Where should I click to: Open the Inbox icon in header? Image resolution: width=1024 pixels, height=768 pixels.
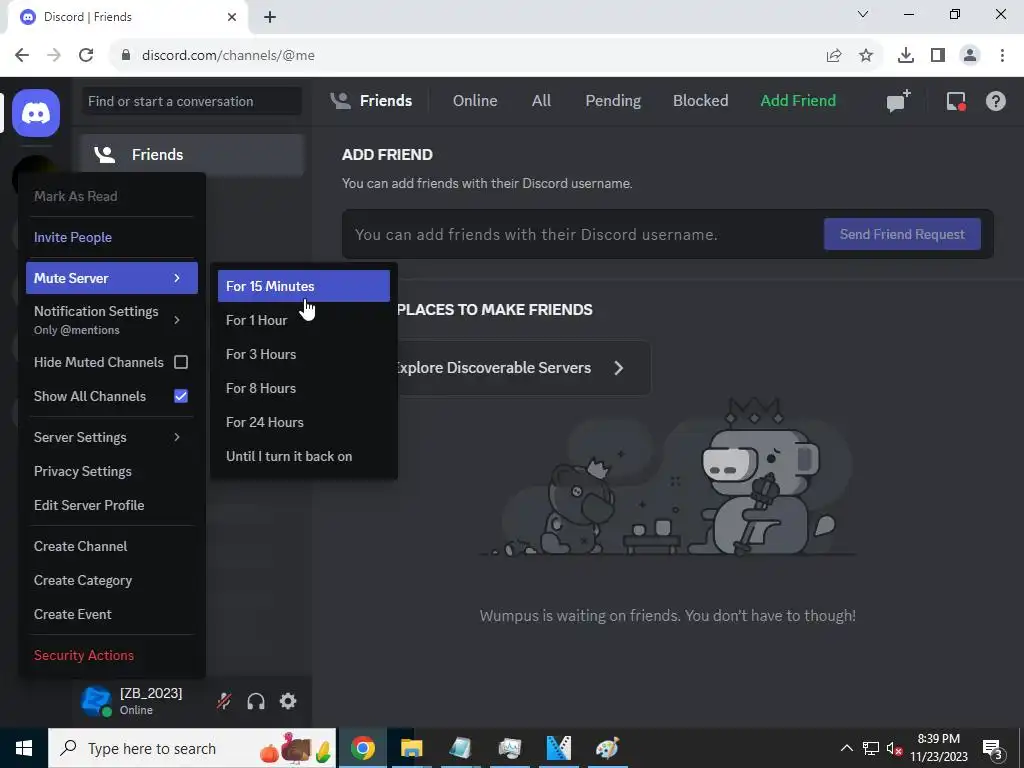tap(956, 101)
